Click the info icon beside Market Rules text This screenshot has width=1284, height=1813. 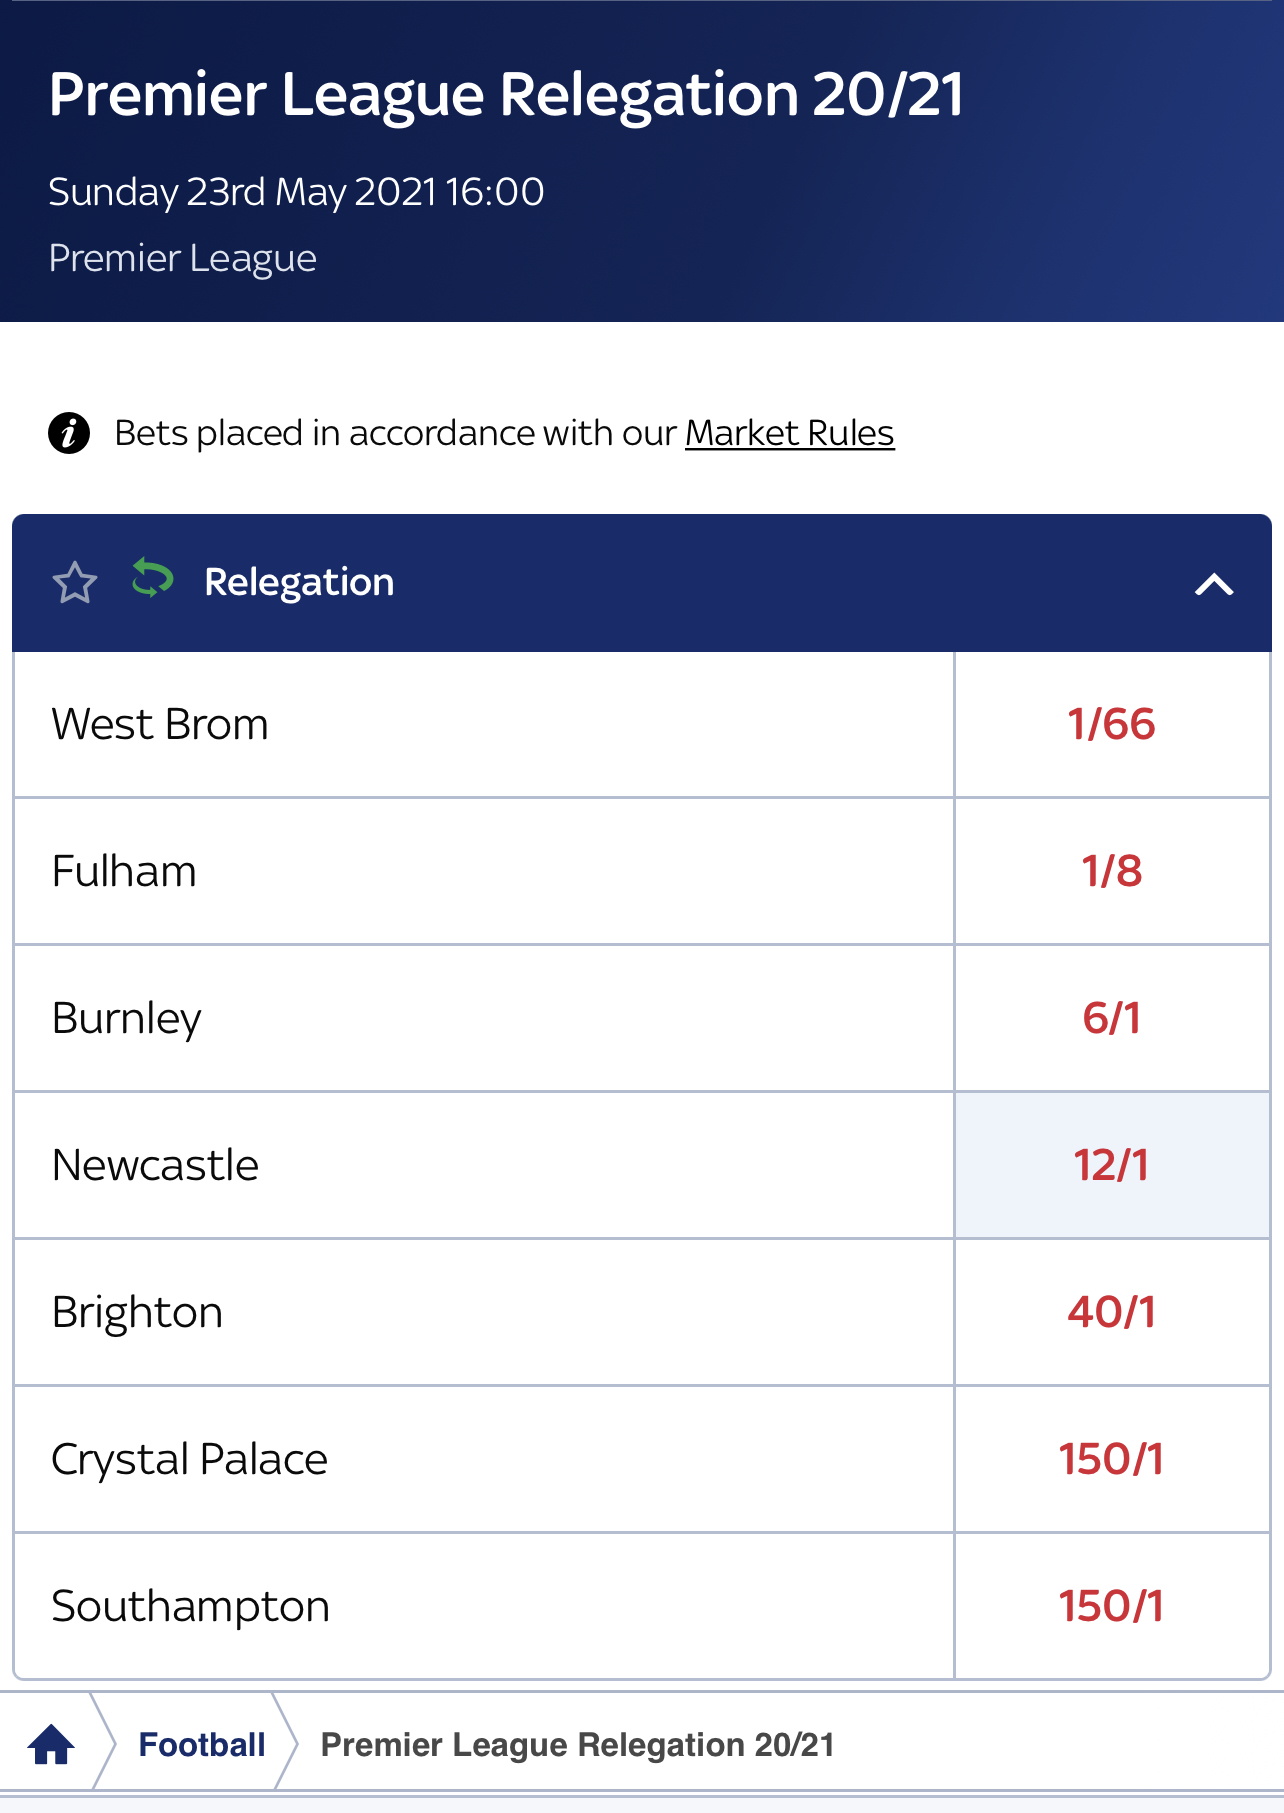(69, 433)
